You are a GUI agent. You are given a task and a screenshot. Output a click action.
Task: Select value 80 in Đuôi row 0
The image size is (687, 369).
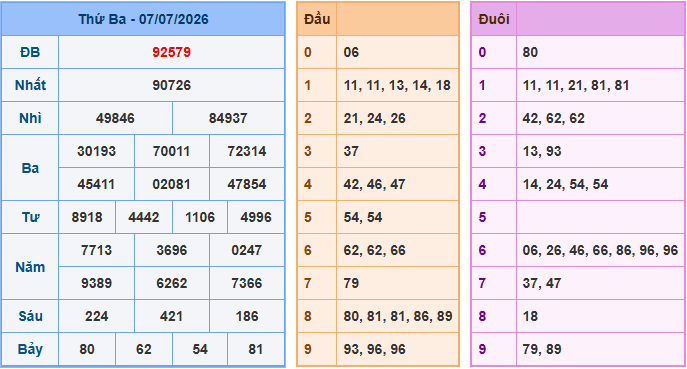click(x=530, y=52)
